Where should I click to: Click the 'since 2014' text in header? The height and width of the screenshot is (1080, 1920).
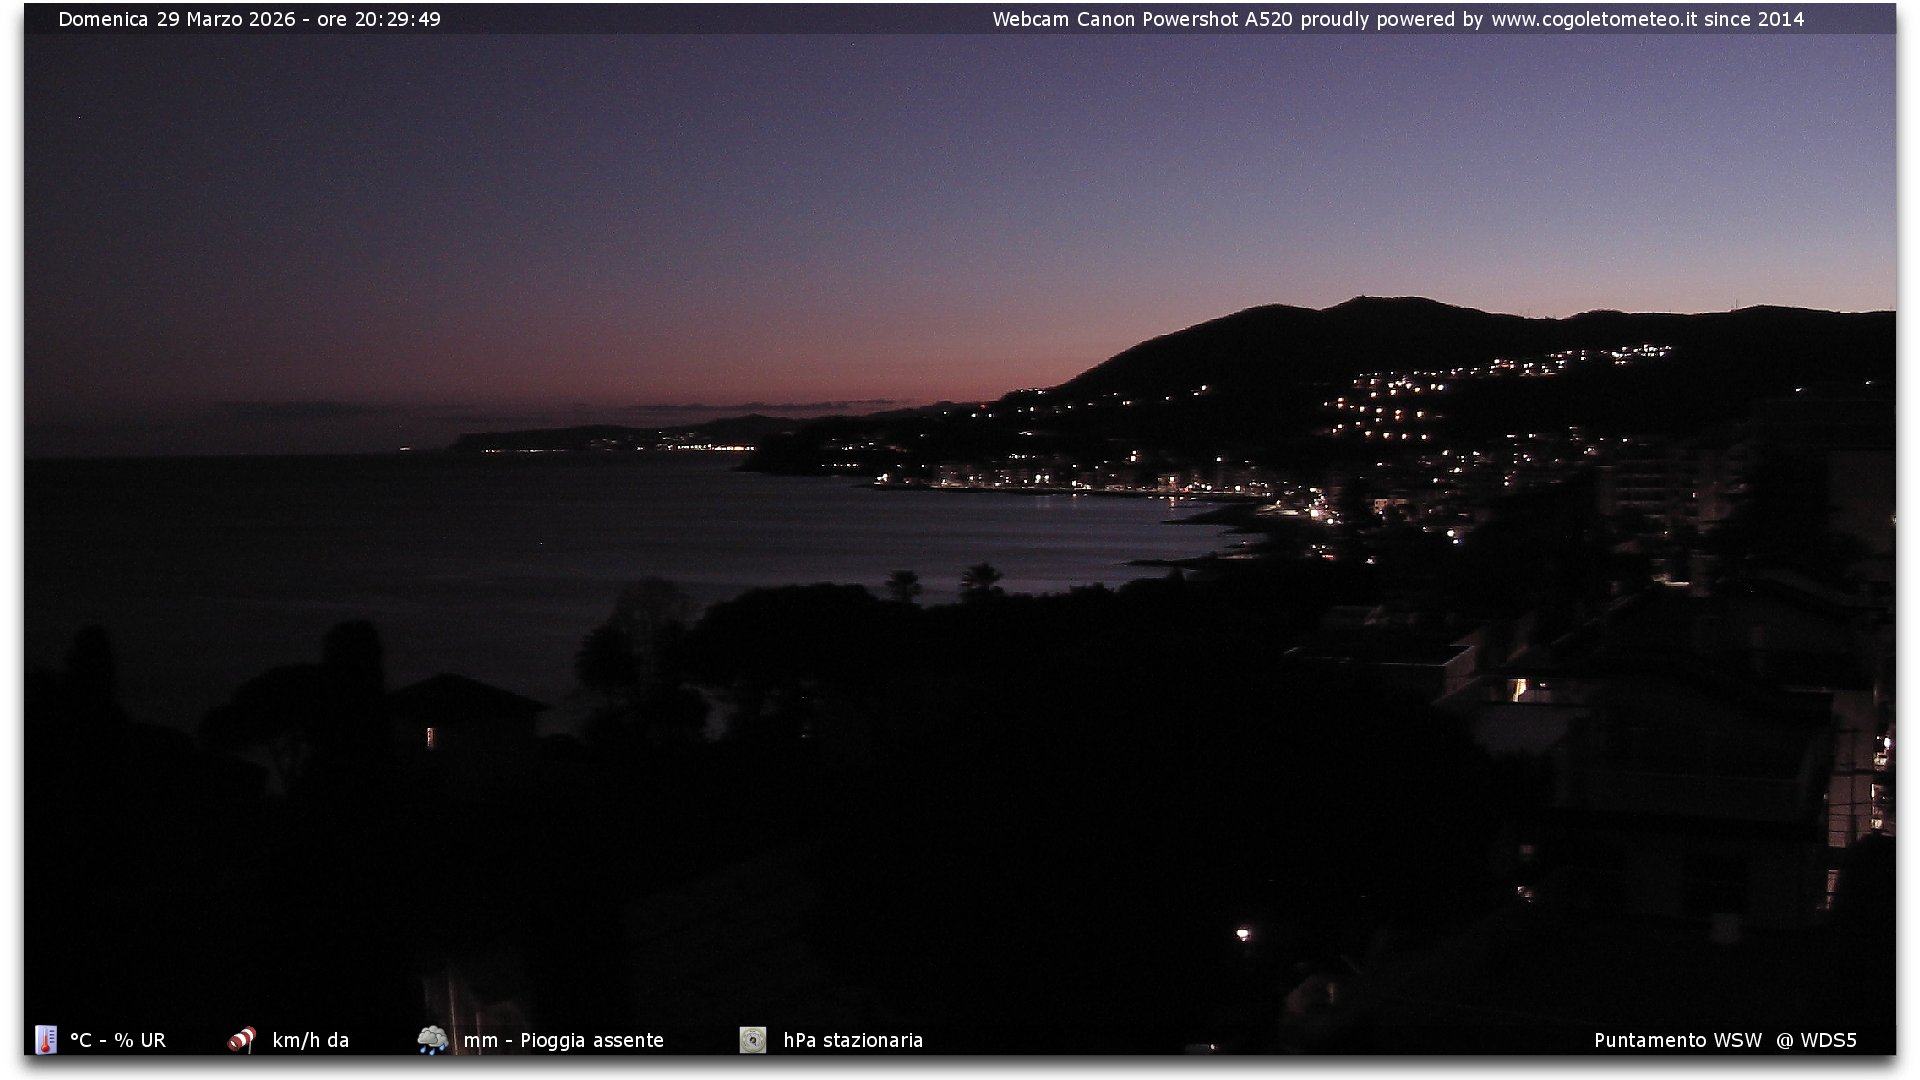click(1754, 19)
